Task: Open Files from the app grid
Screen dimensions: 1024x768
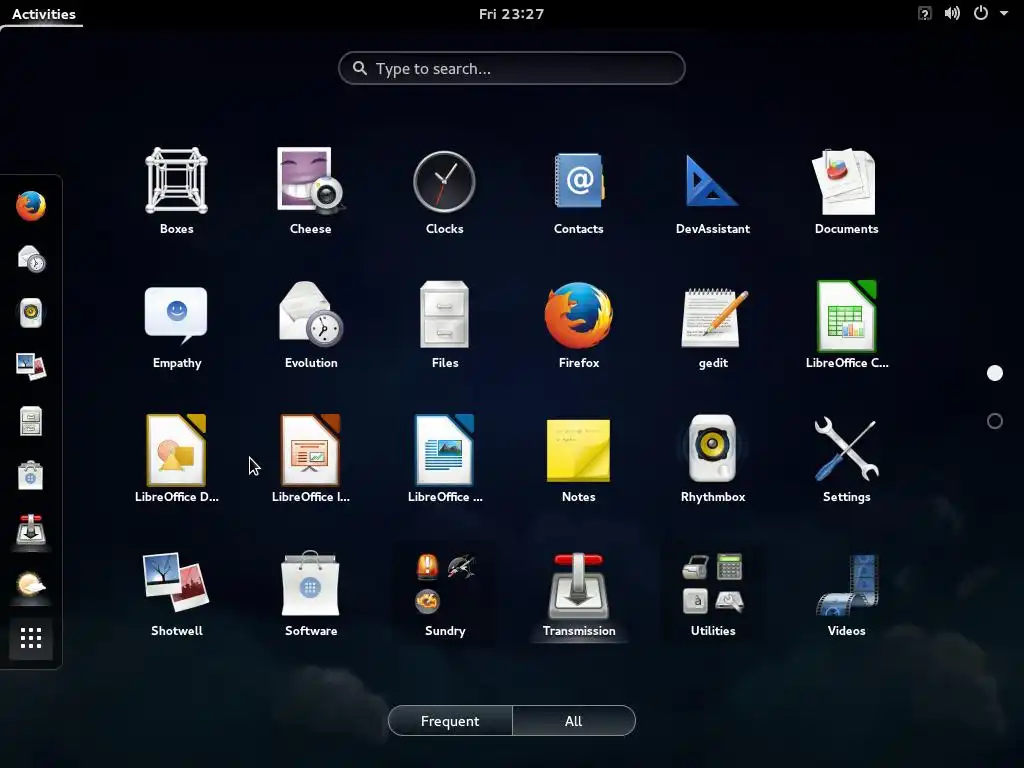Action: (x=445, y=325)
